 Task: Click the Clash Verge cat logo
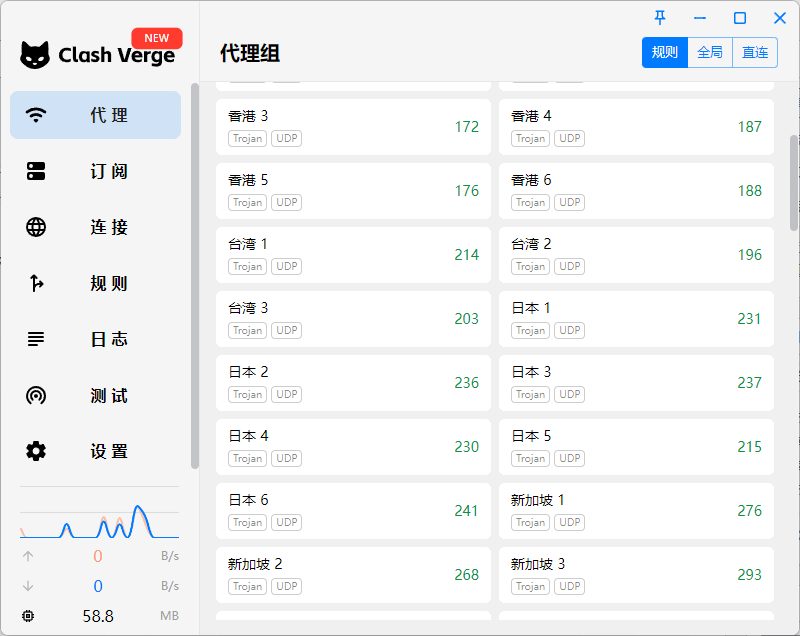point(35,55)
